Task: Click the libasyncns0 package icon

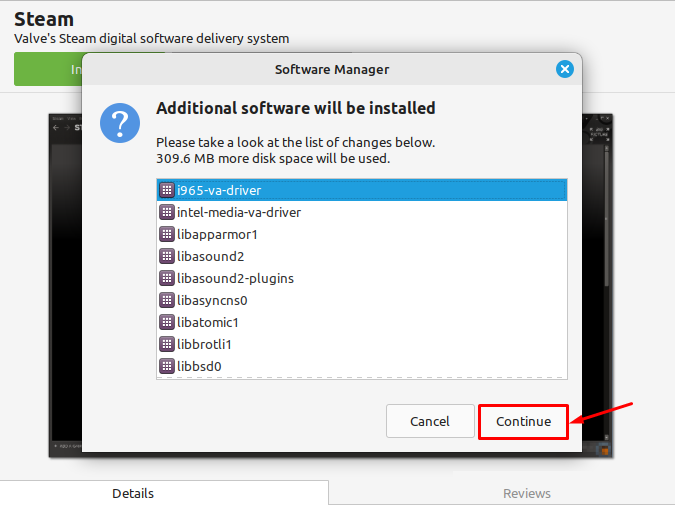Action: [x=167, y=300]
